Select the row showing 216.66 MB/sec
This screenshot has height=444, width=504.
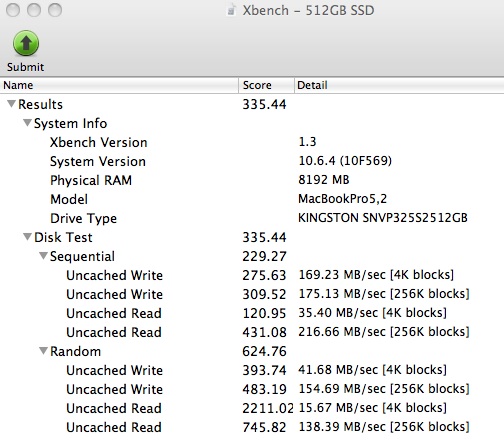[x=252, y=332]
